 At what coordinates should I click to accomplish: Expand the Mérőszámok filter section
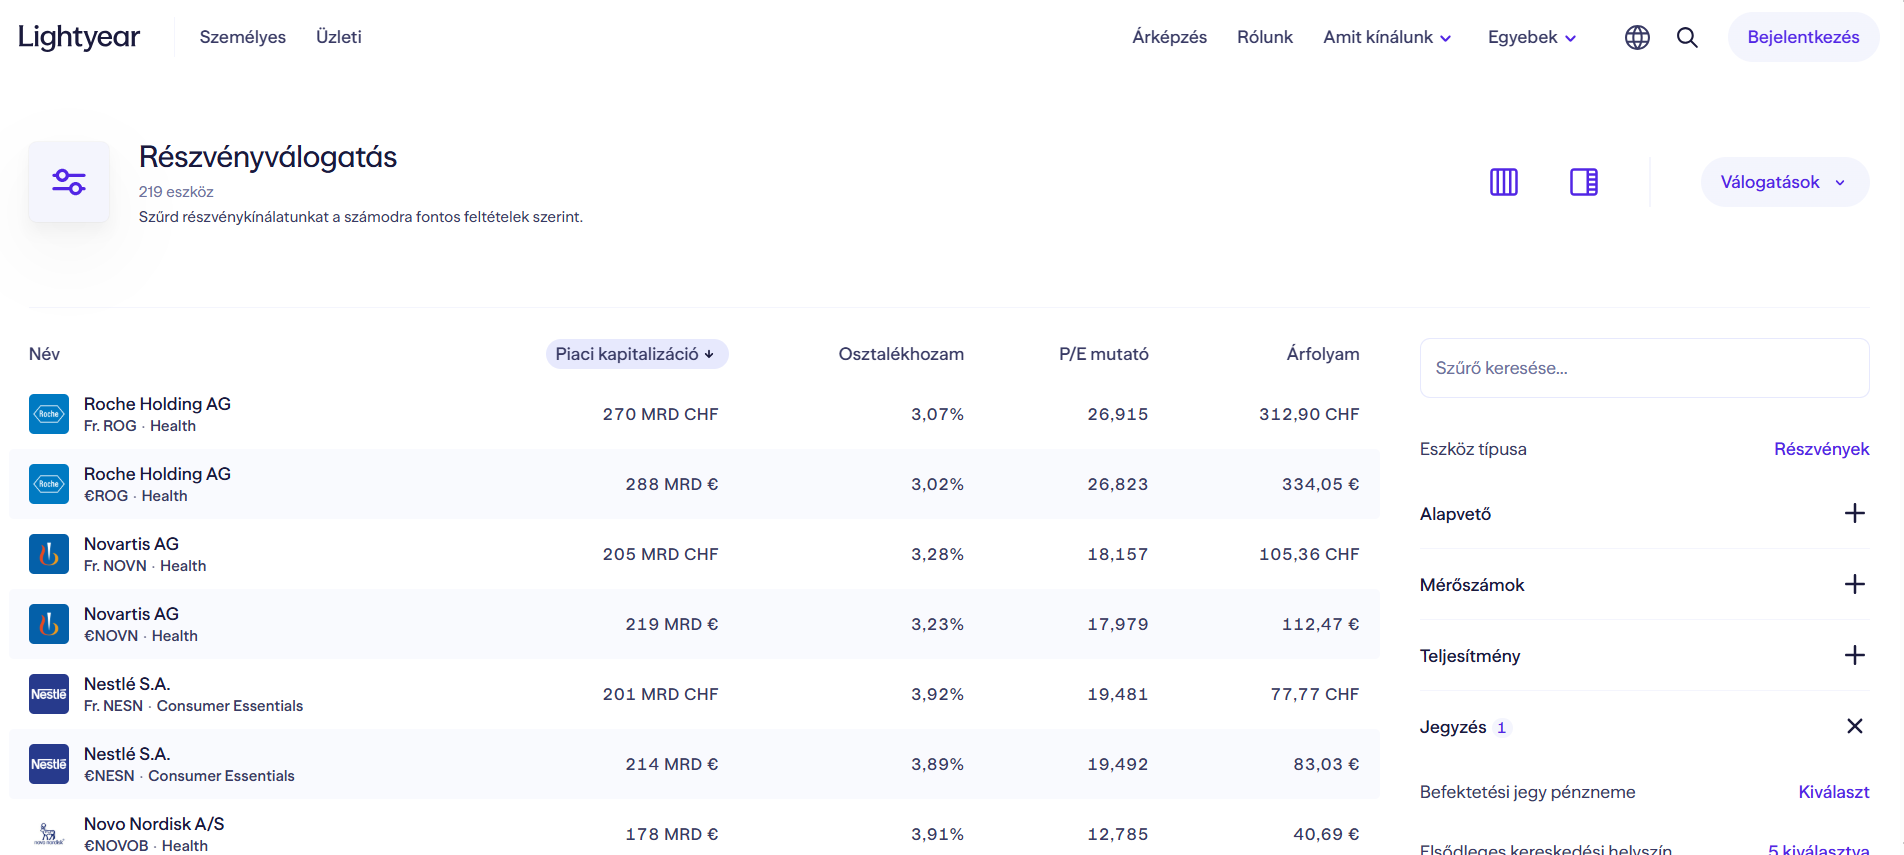(x=1854, y=585)
